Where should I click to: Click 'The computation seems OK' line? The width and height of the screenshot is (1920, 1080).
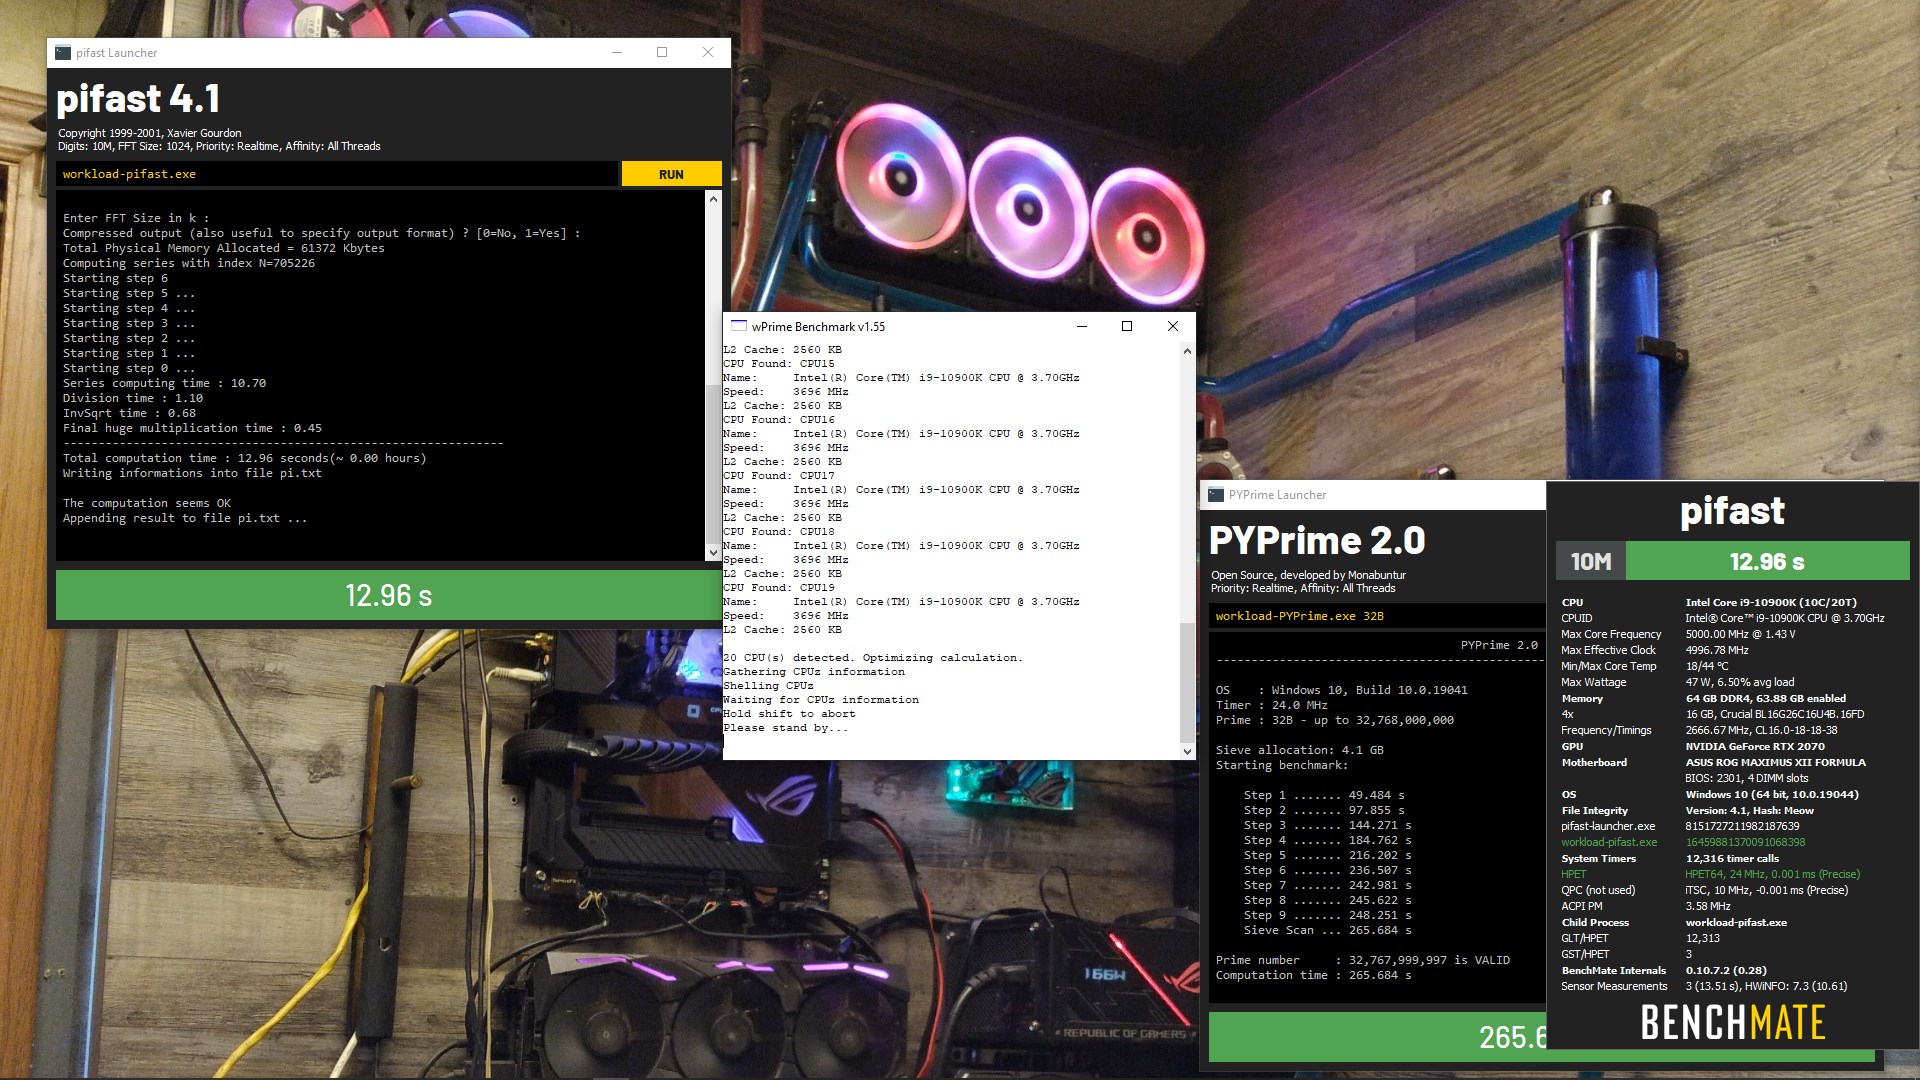(147, 503)
